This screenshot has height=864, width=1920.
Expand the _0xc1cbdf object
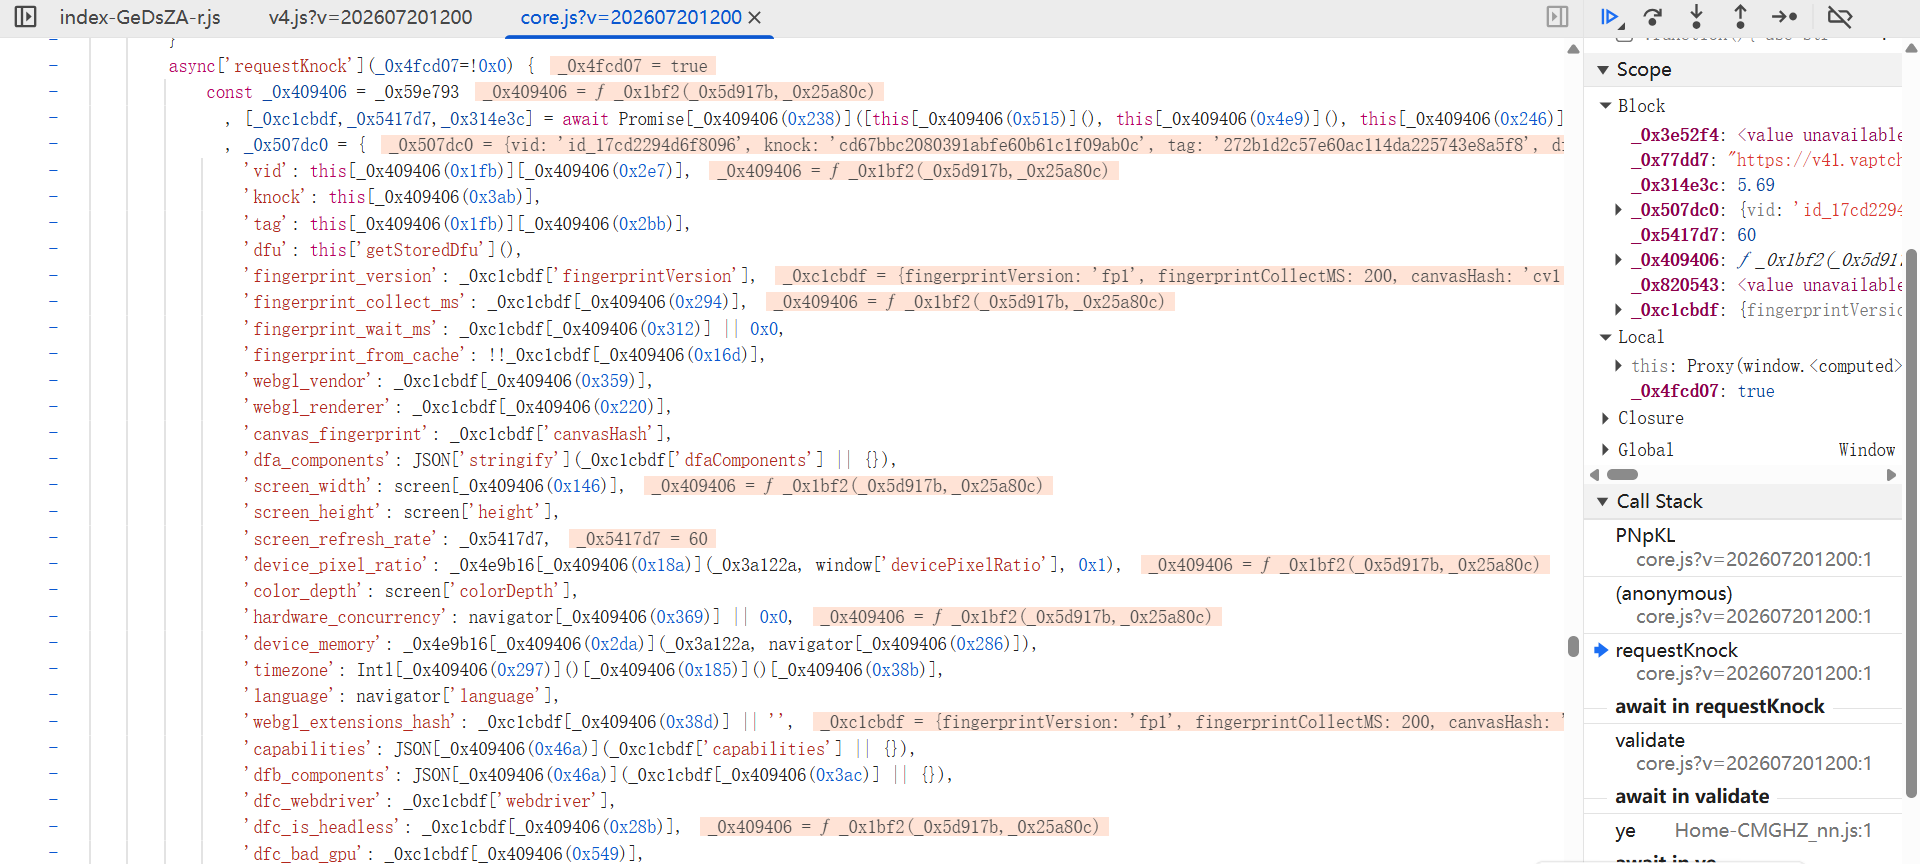(x=1619, y=310)
